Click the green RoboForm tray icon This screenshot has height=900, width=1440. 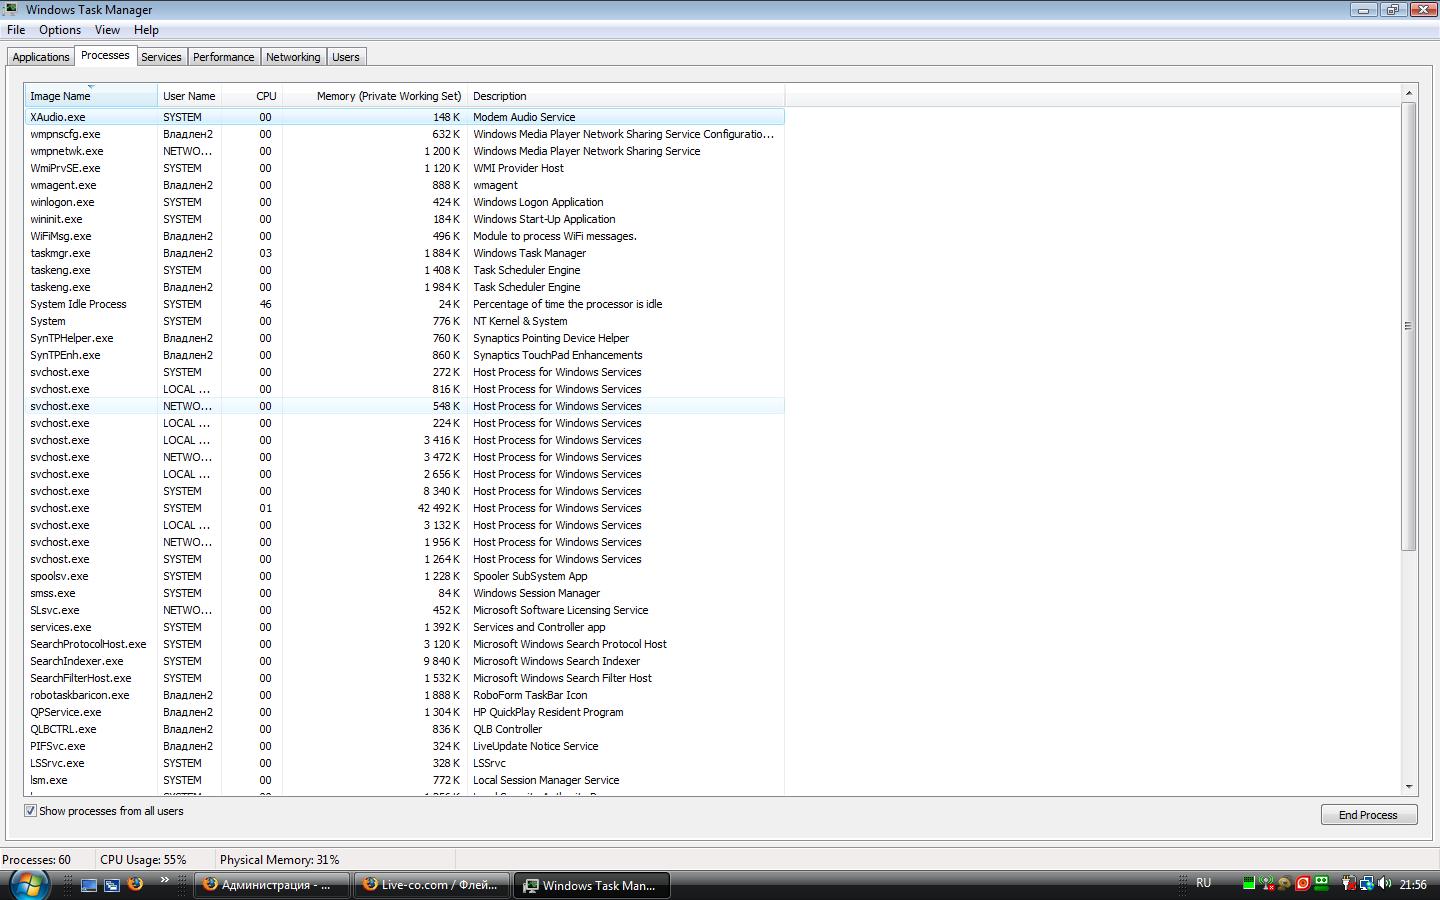(1322, 884)
